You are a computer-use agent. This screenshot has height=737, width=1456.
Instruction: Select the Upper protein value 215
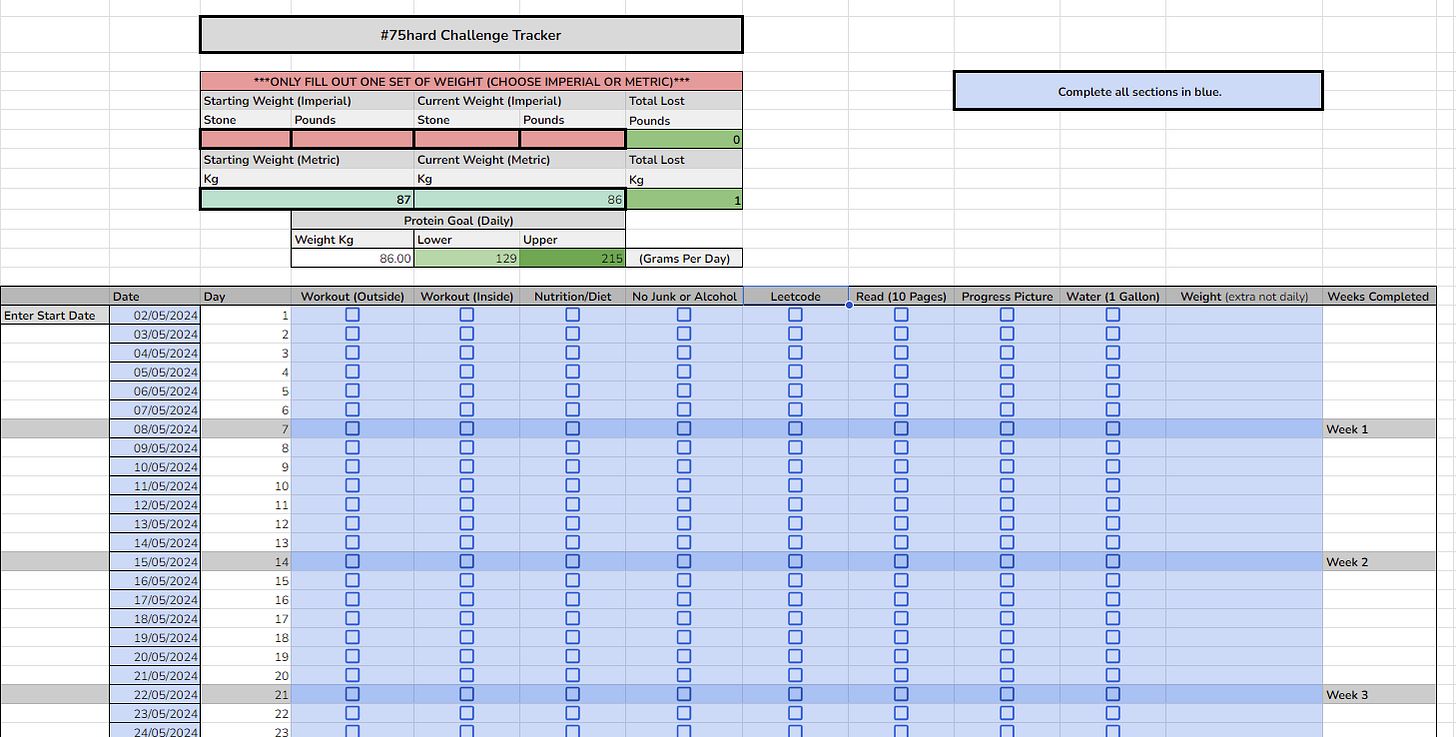point(572,258)
